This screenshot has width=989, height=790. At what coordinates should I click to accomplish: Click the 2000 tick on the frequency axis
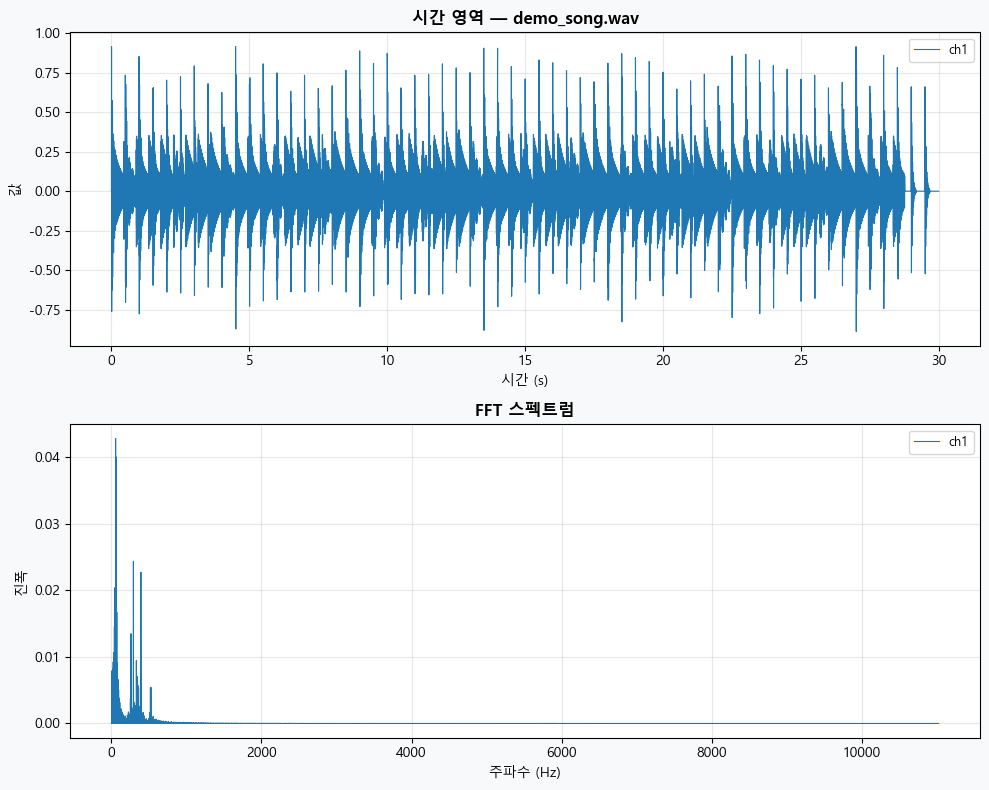262,752
